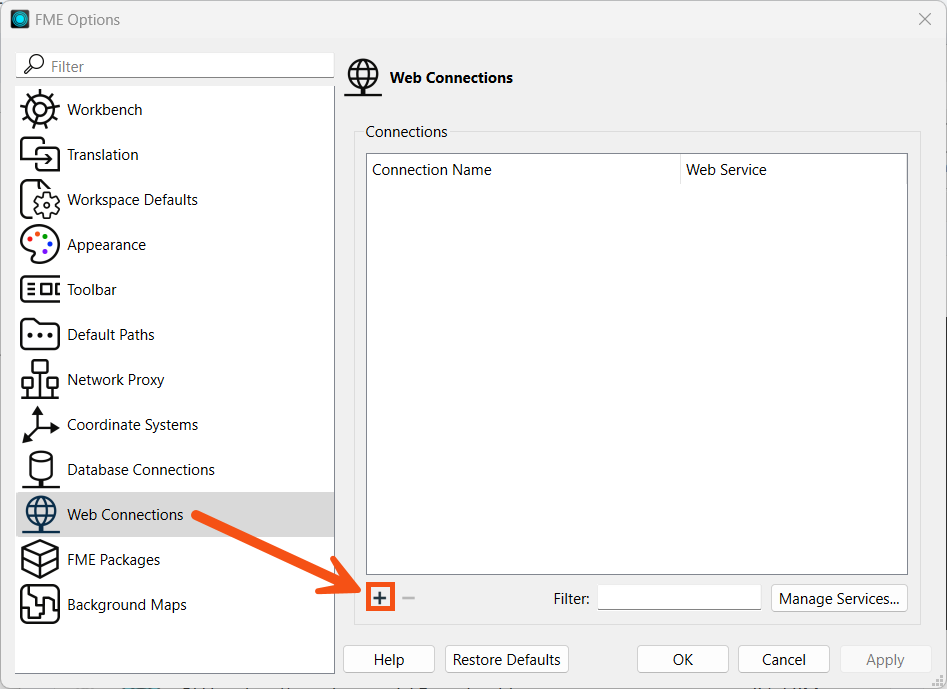Click the connections Filter text field
This screenshot has height=689, width=947.
[679, 598]
